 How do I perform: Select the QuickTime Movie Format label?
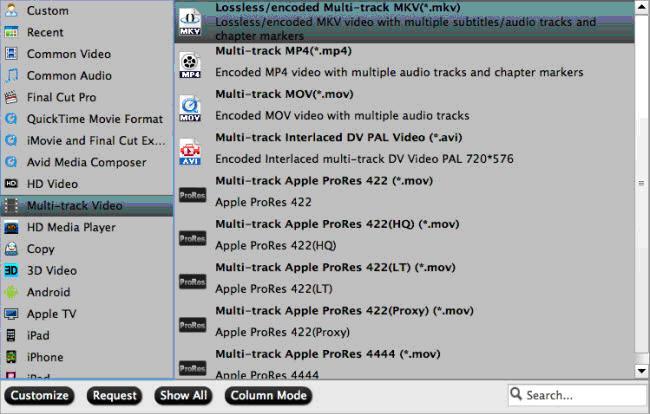click(x=95, y=119)
